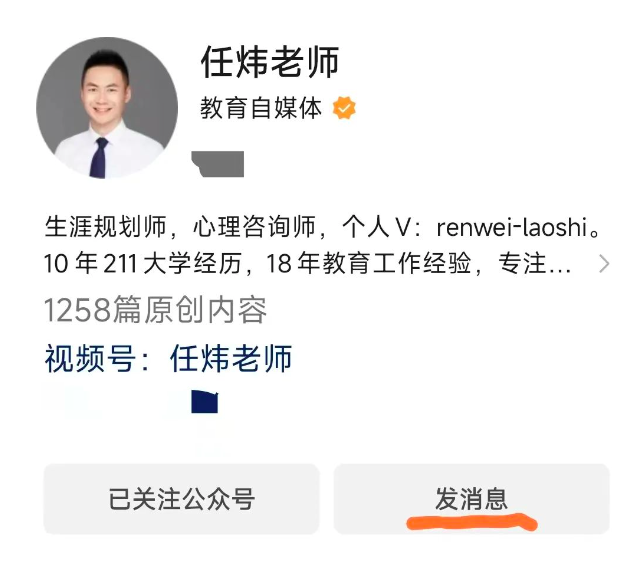Click the 任炜老师 account name heading
The width and height of the screenshot is (631, 568).
(x=270, y=62)
